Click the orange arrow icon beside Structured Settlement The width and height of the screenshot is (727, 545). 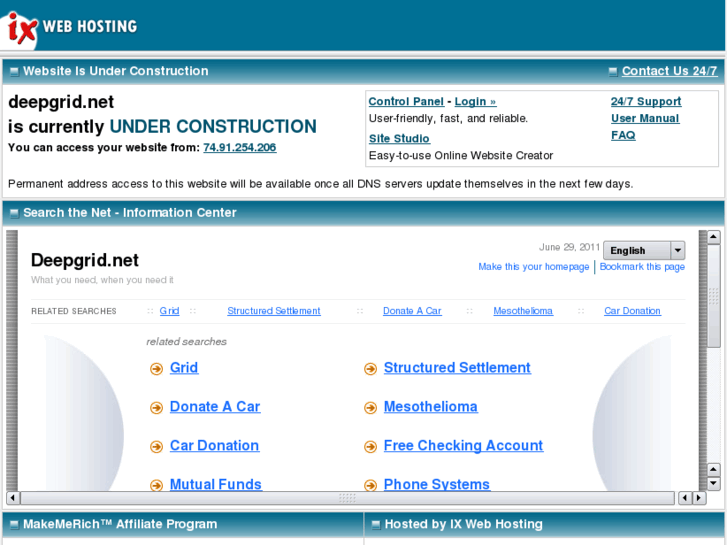(370, 369)
